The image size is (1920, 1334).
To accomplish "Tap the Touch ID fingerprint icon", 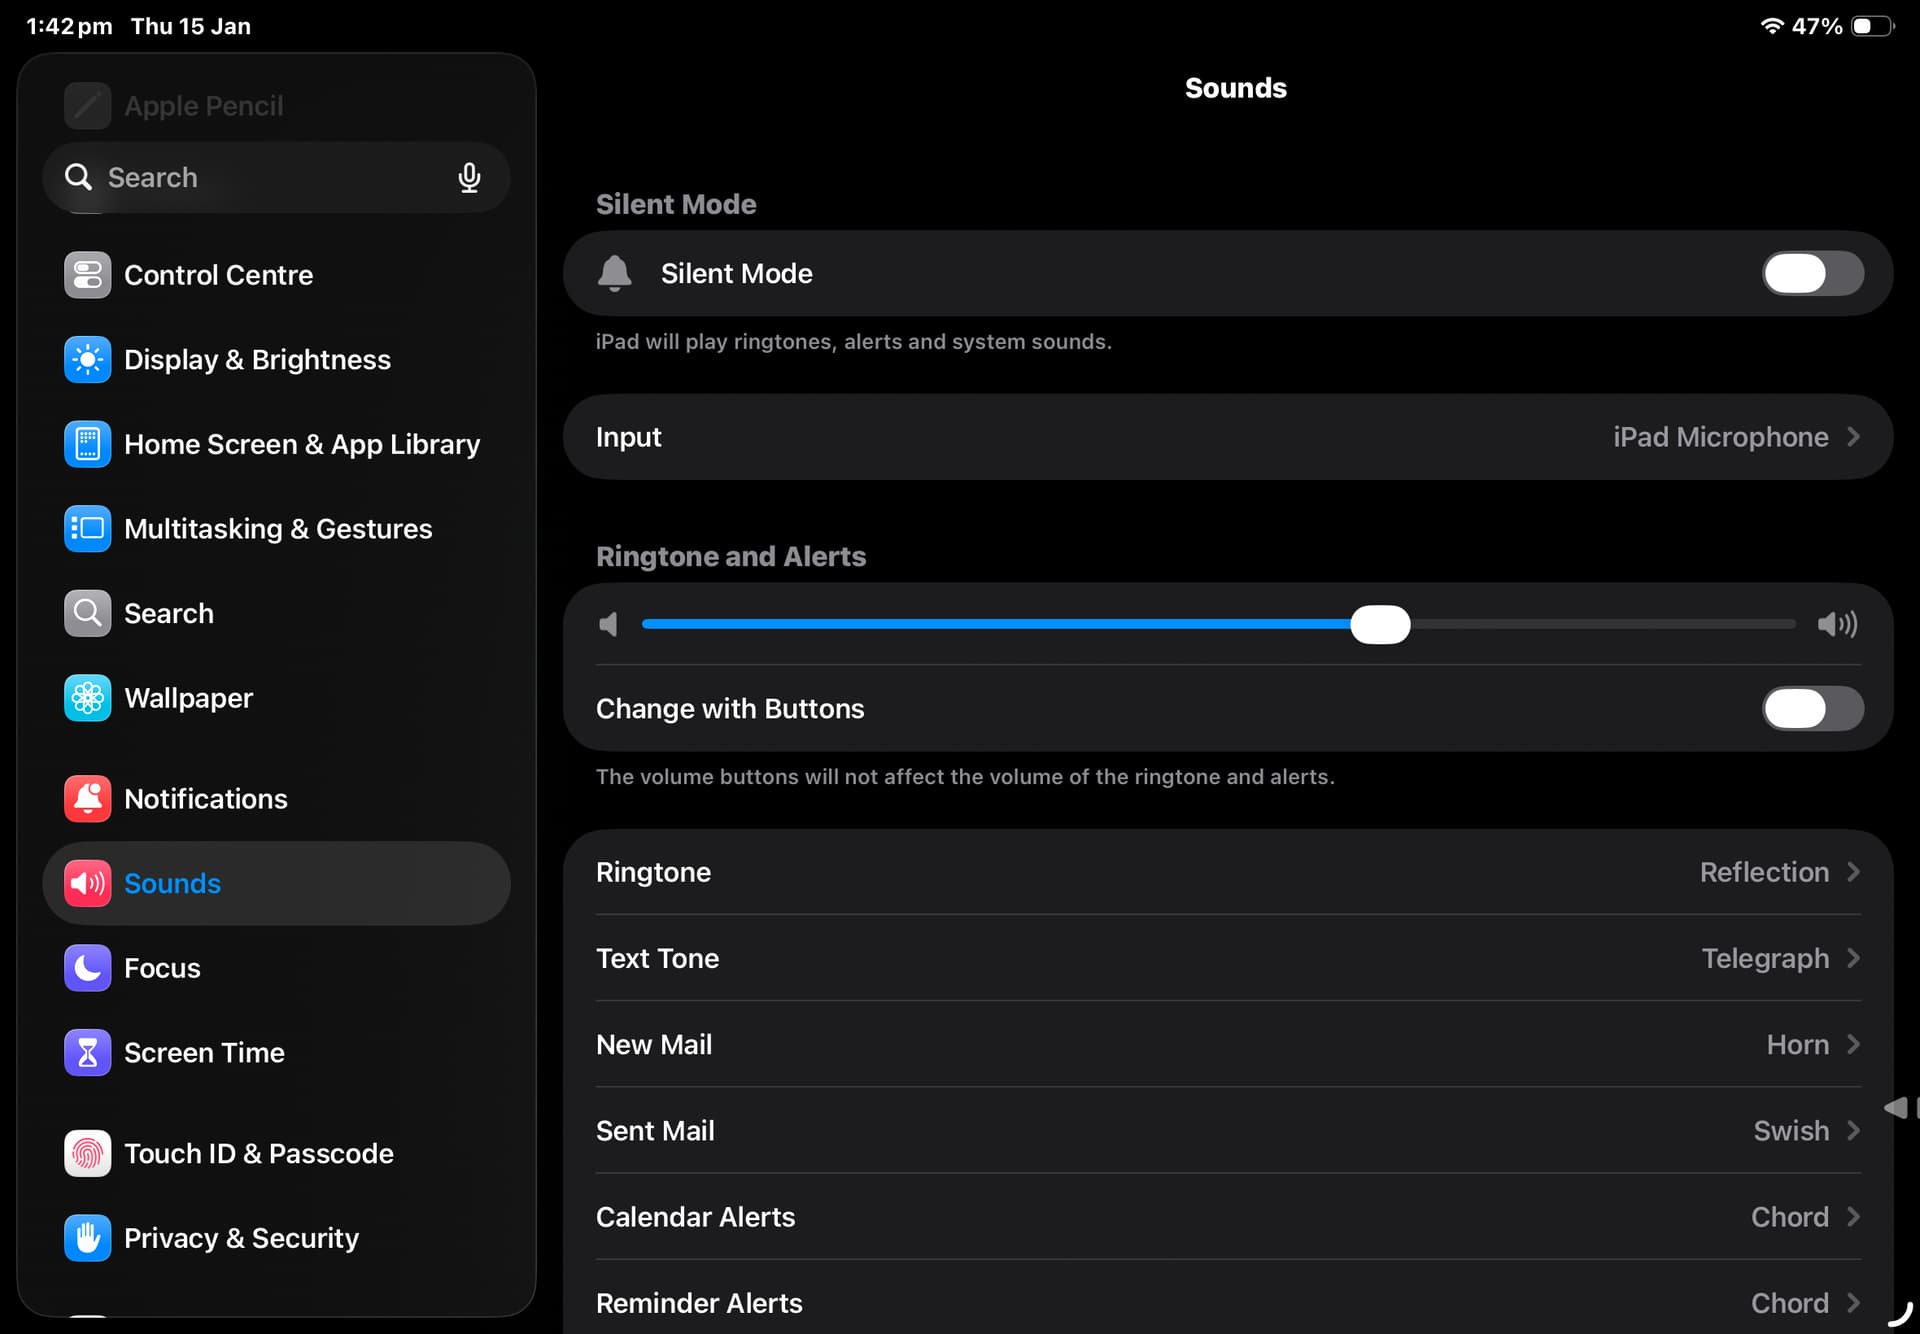I will click(x=87, y=1153).
